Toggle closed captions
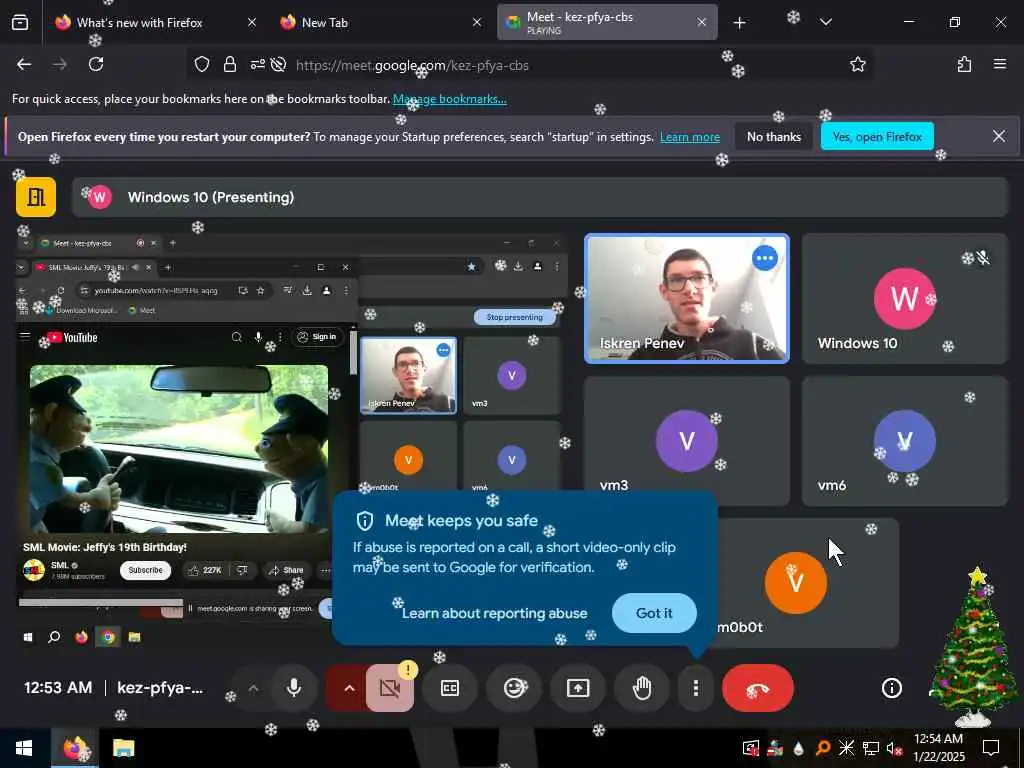The height and width of the screenshot is (768, 1024). (x=450, y=688)
